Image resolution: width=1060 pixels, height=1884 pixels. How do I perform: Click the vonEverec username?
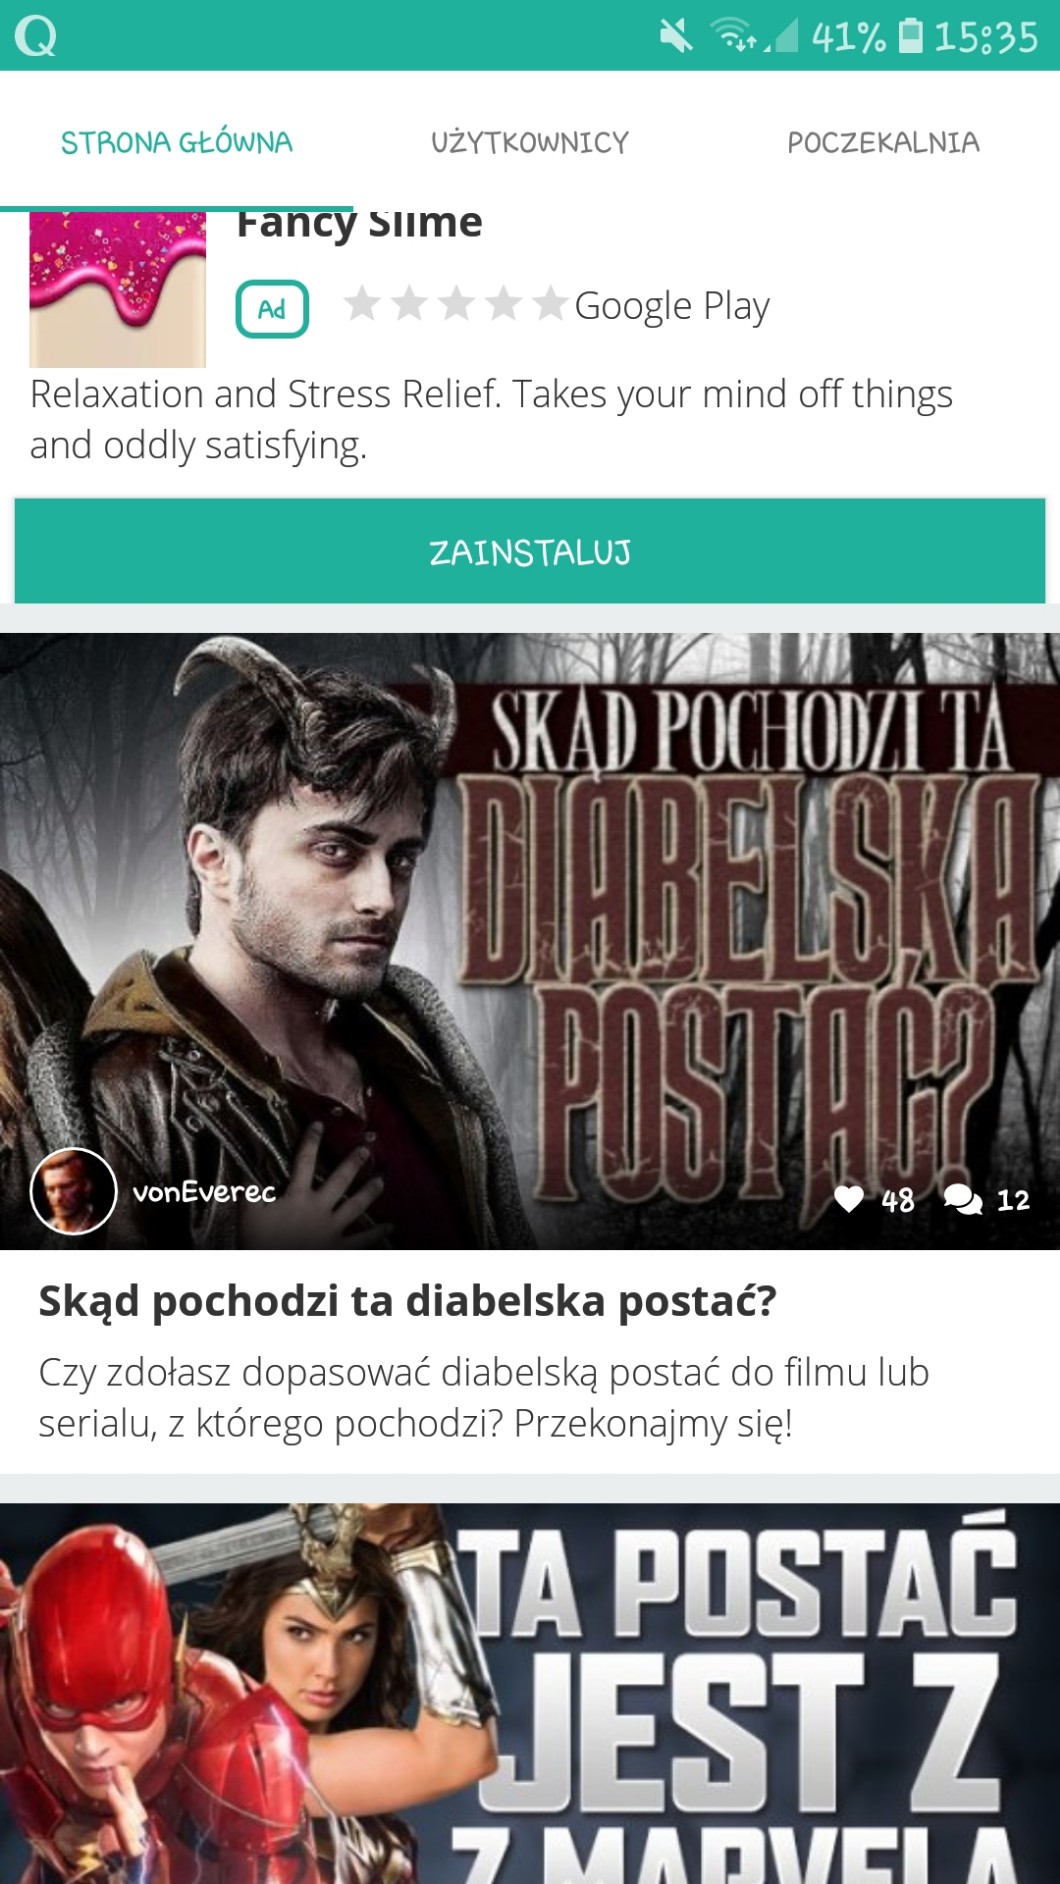tap(204, 1192)
